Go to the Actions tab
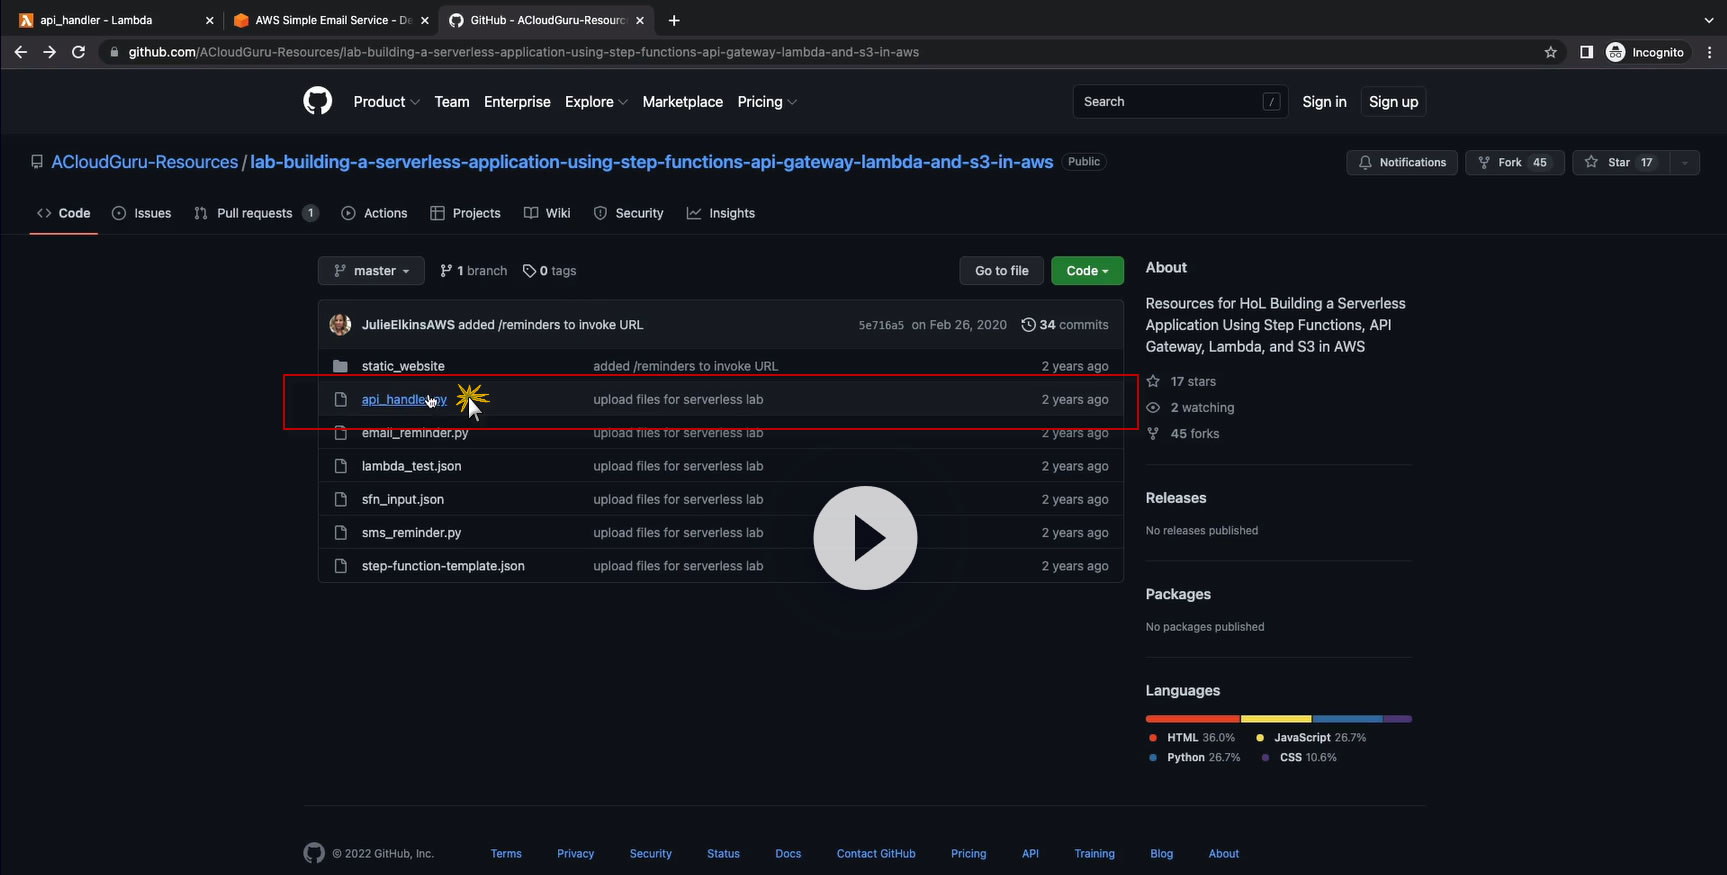Image resolution: width=1727 pixels, height=875 pixels. point(374,213)
